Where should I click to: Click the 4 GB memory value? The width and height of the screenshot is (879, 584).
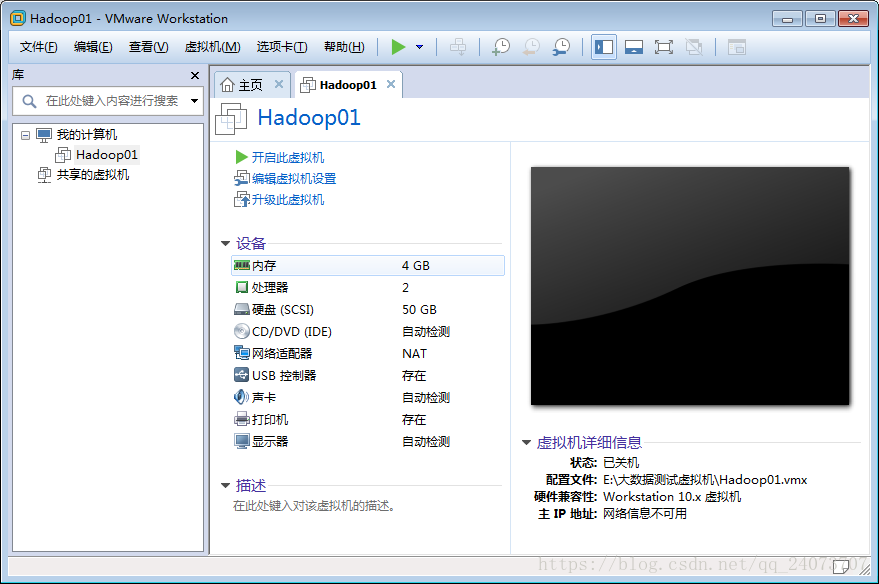click(x=416, y=266)
